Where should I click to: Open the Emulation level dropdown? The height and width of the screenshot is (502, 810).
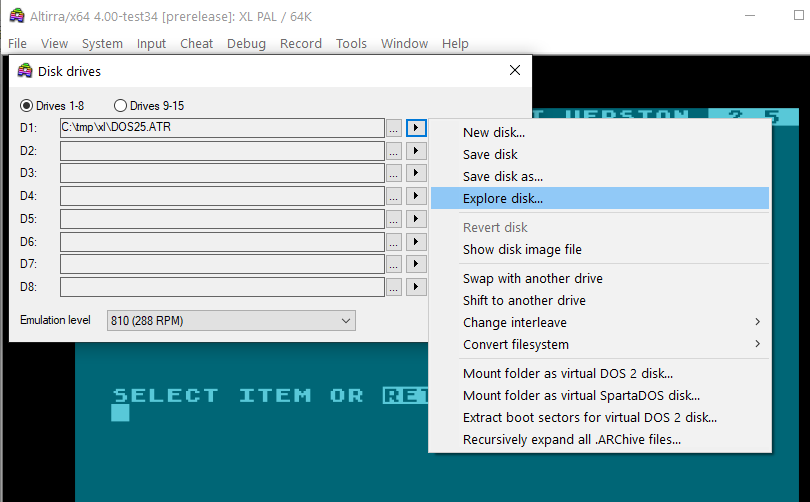(x=231, y=321)
